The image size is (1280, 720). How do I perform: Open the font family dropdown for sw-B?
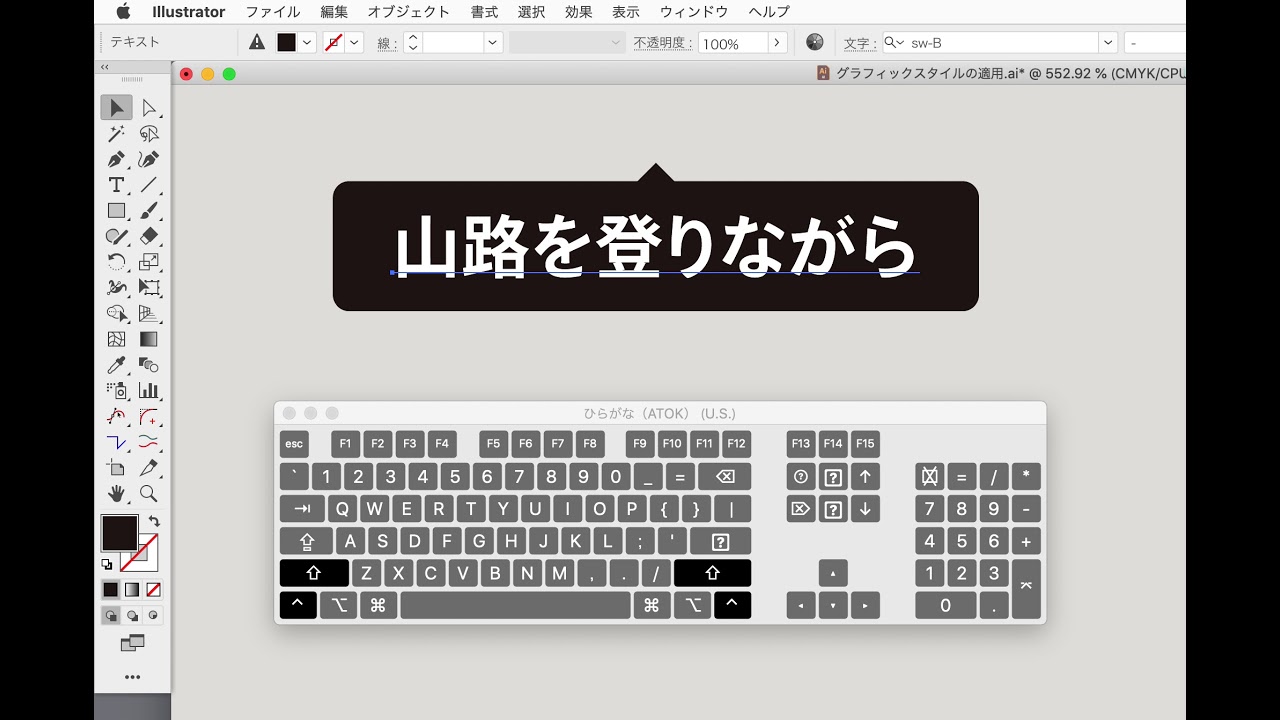(x=1107, y=43)
